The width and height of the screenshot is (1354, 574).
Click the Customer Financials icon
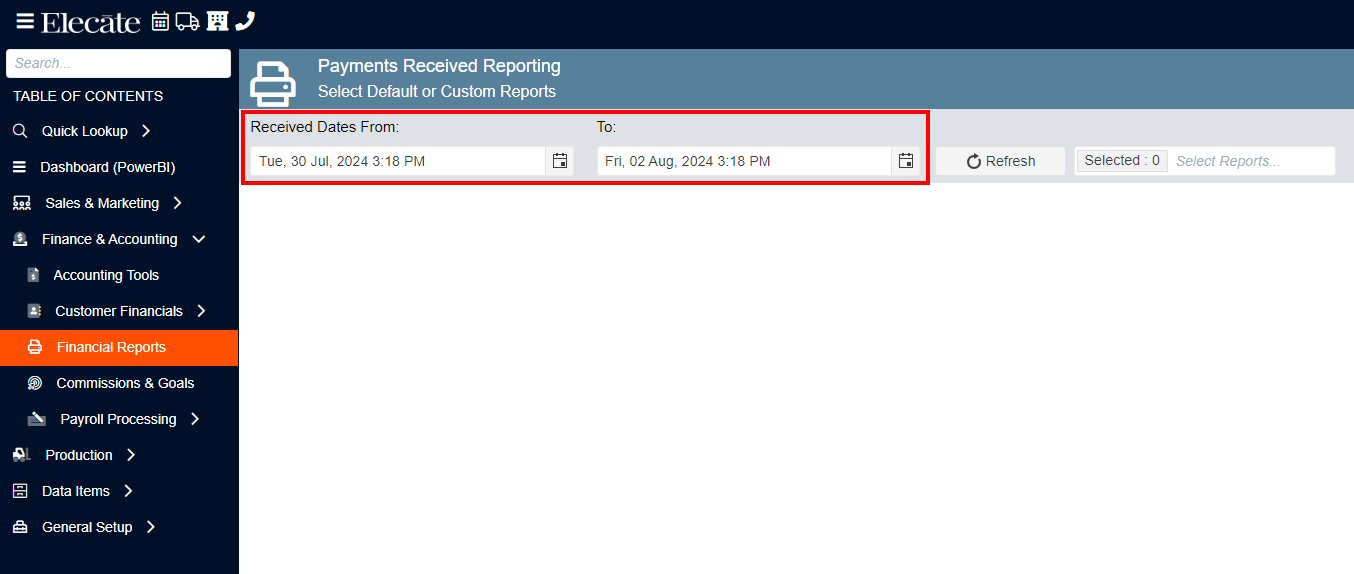[x=34, y=311]
